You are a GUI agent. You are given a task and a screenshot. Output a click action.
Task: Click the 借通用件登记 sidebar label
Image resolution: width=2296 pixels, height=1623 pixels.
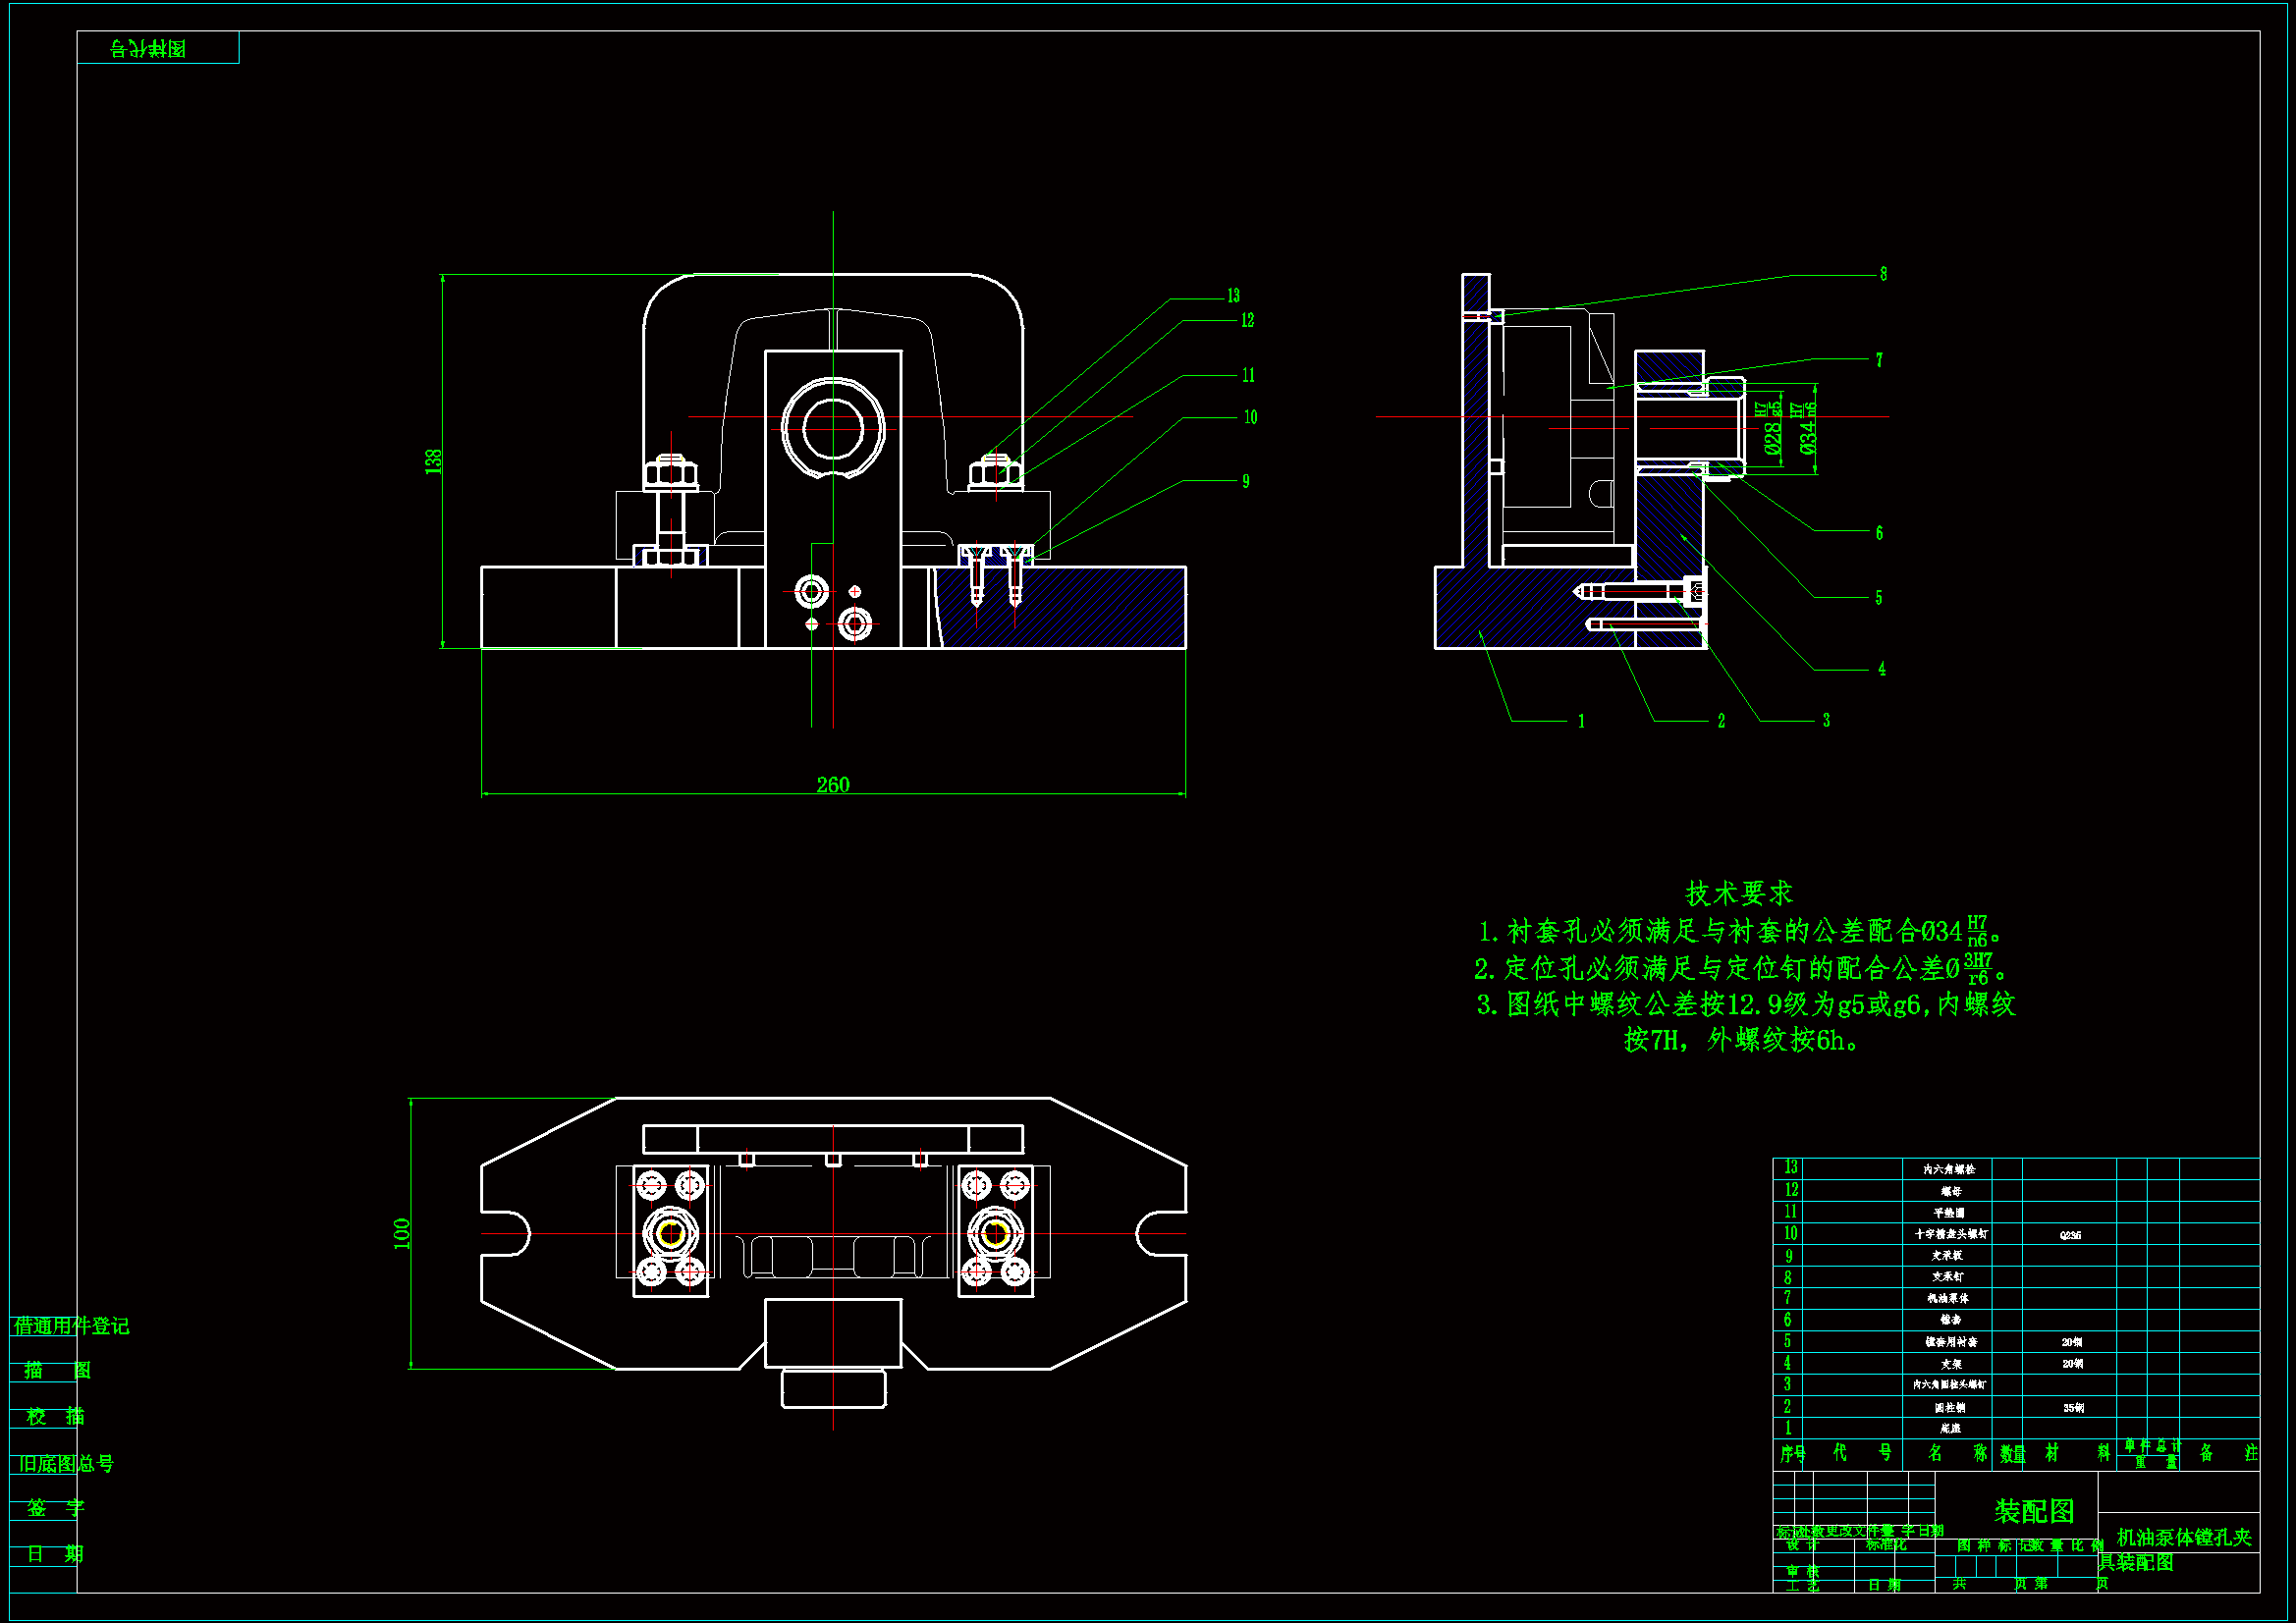[x=71, y=1326]
